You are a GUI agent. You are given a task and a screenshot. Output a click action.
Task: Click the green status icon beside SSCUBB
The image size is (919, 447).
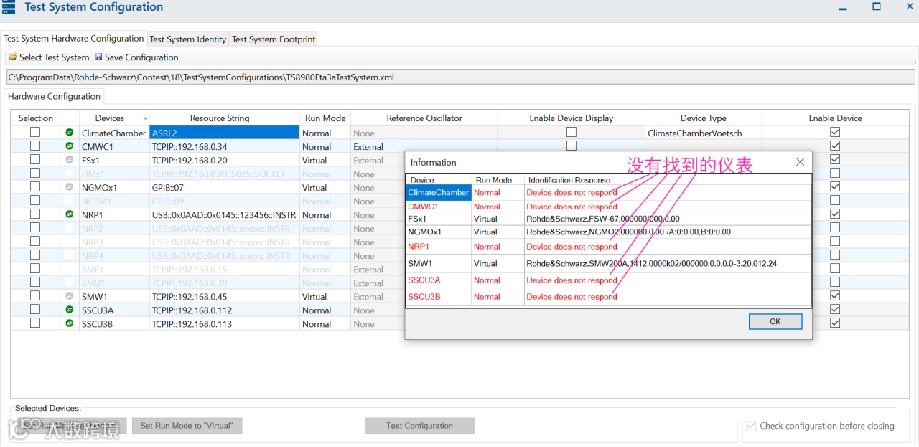click(70, 323)
